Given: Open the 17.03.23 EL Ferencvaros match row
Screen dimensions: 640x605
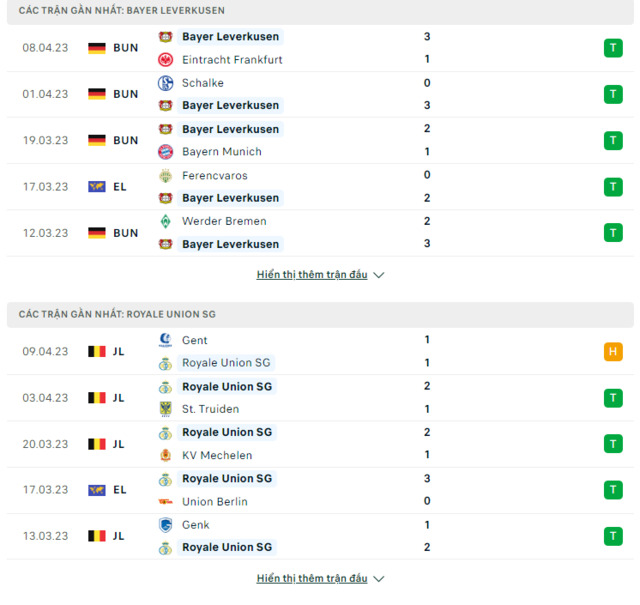Looking at the screenshot, I should [320, 187].
